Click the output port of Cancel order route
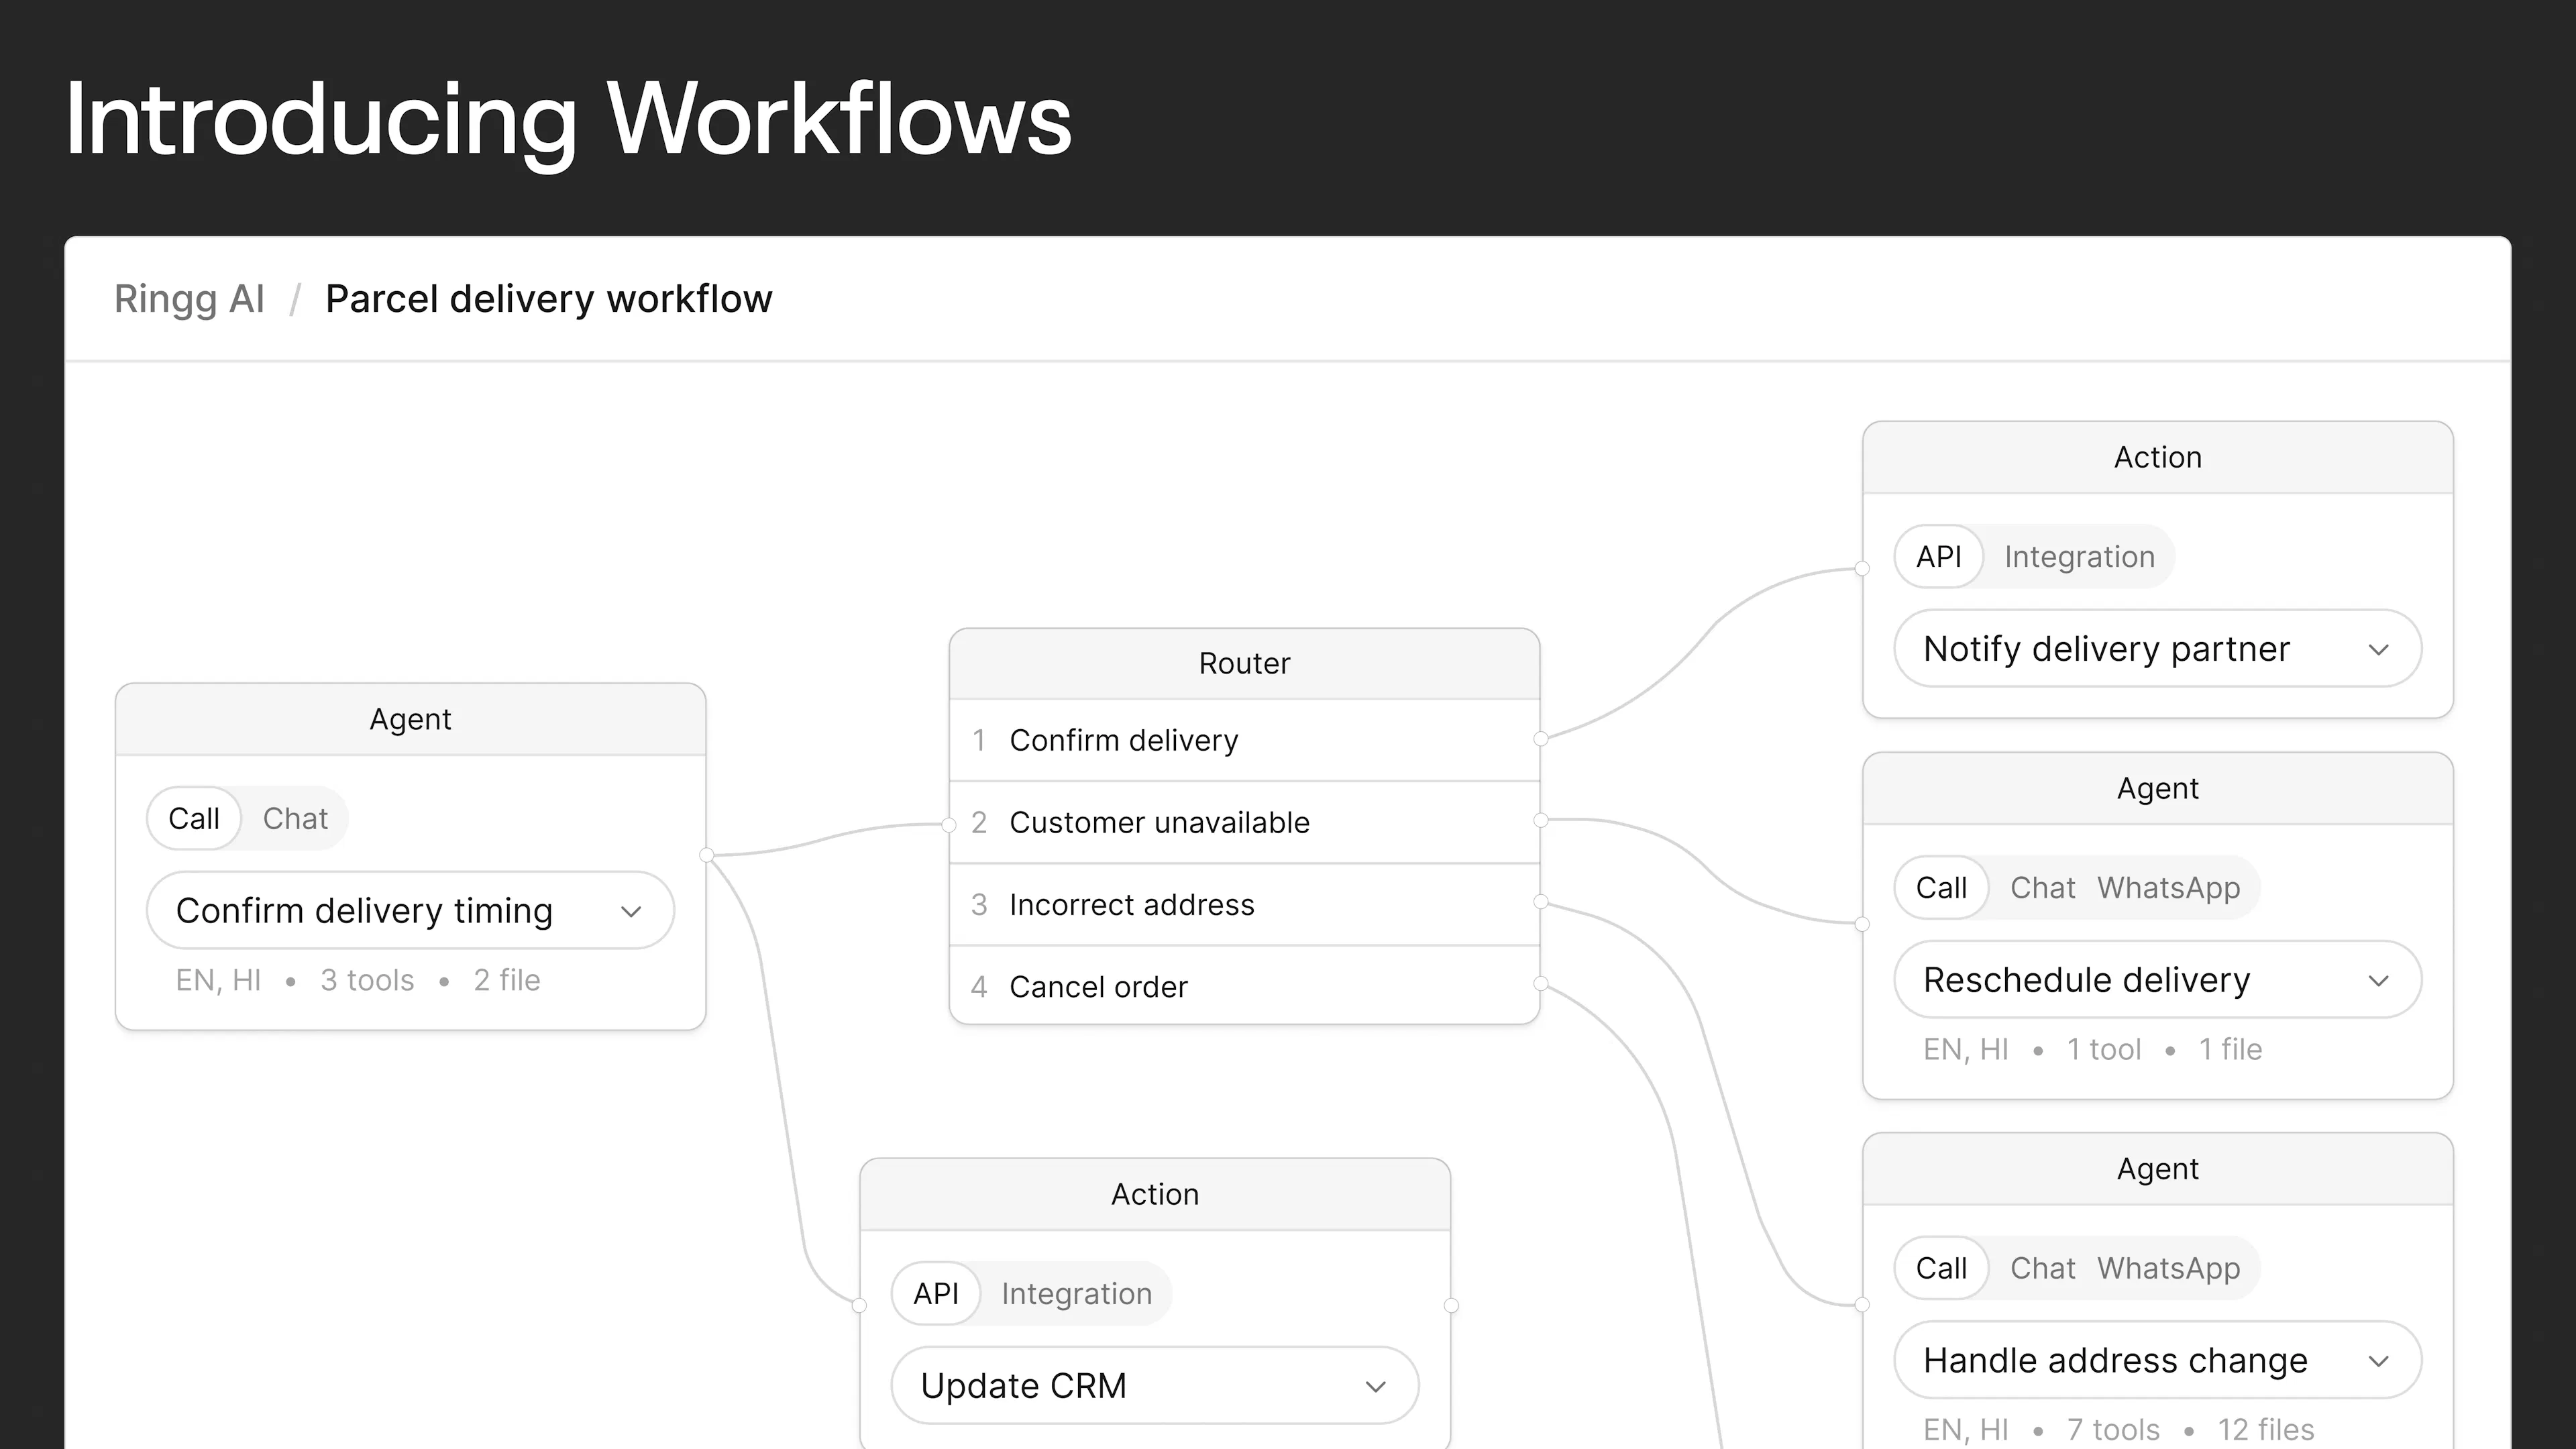Screen dimensions: 2576x1449 (1541, 984)
